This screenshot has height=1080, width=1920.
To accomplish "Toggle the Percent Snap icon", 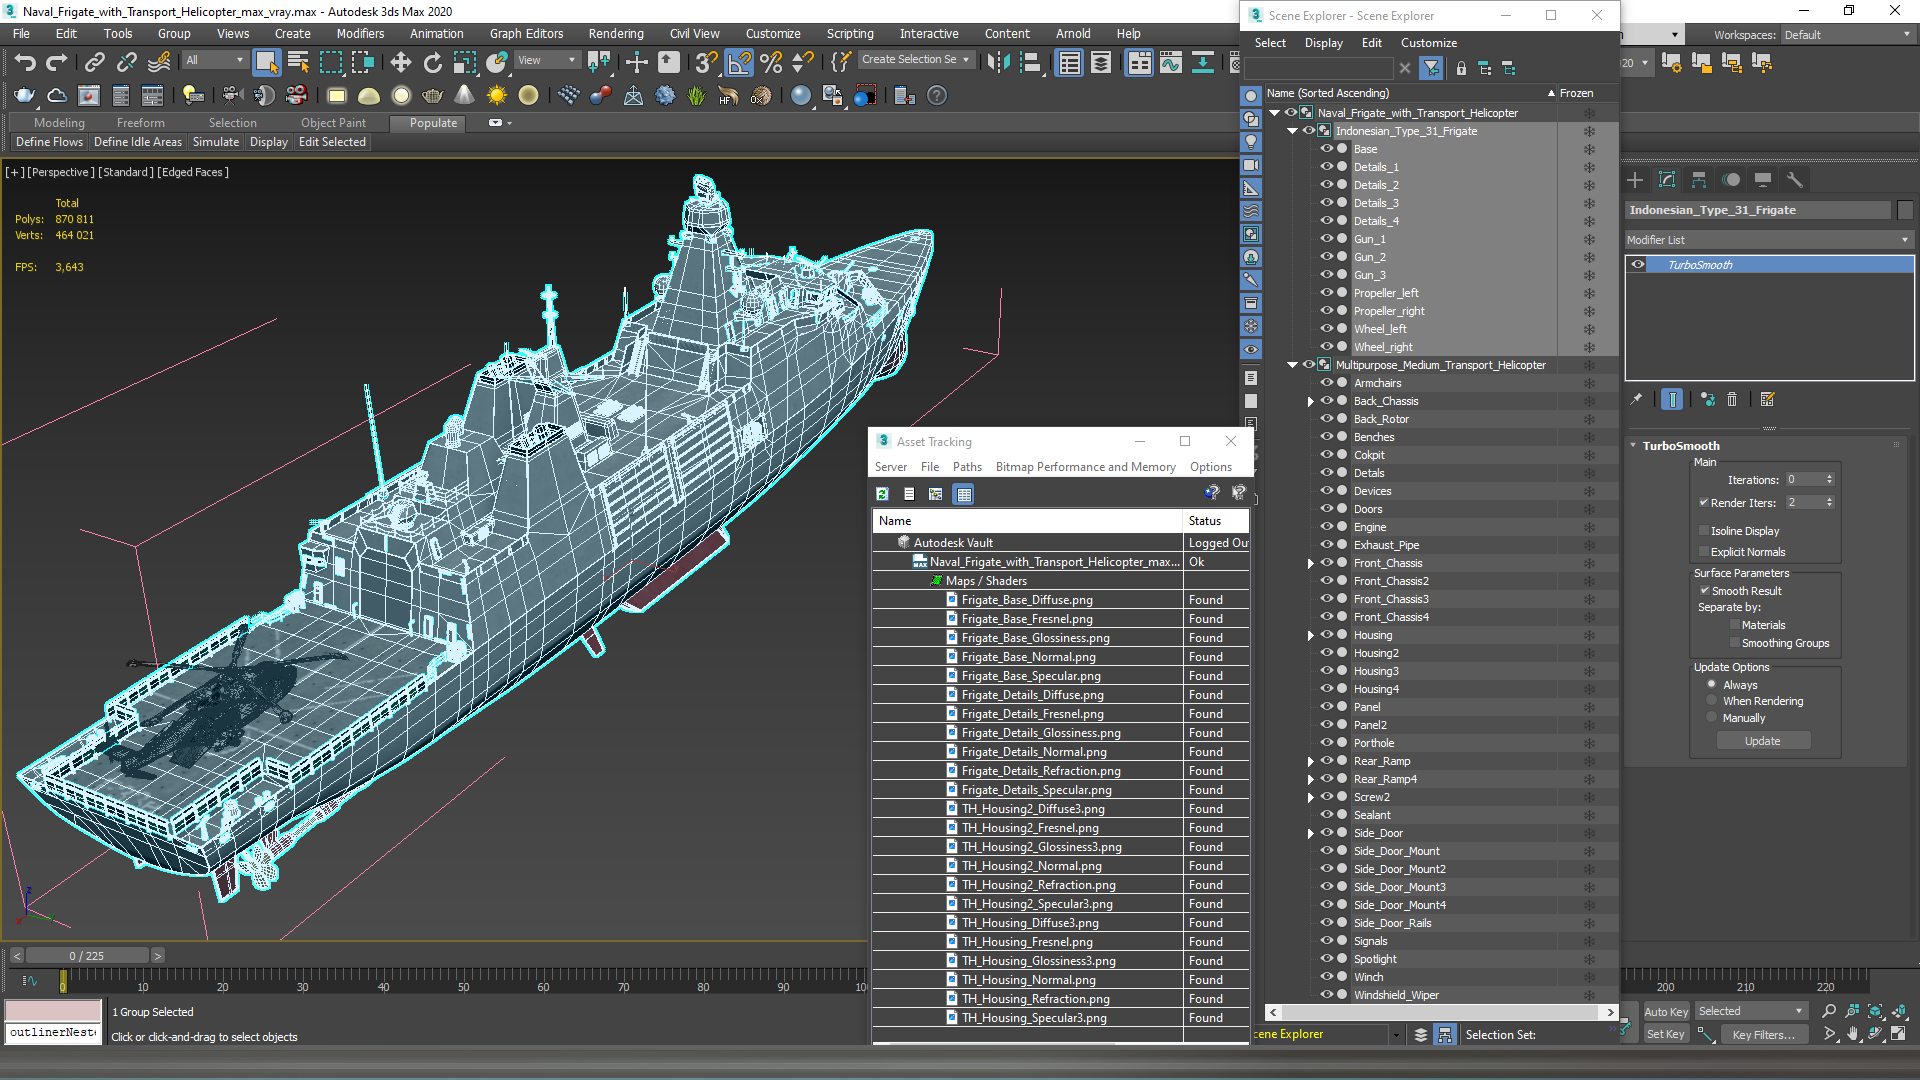I will point(771,63).
